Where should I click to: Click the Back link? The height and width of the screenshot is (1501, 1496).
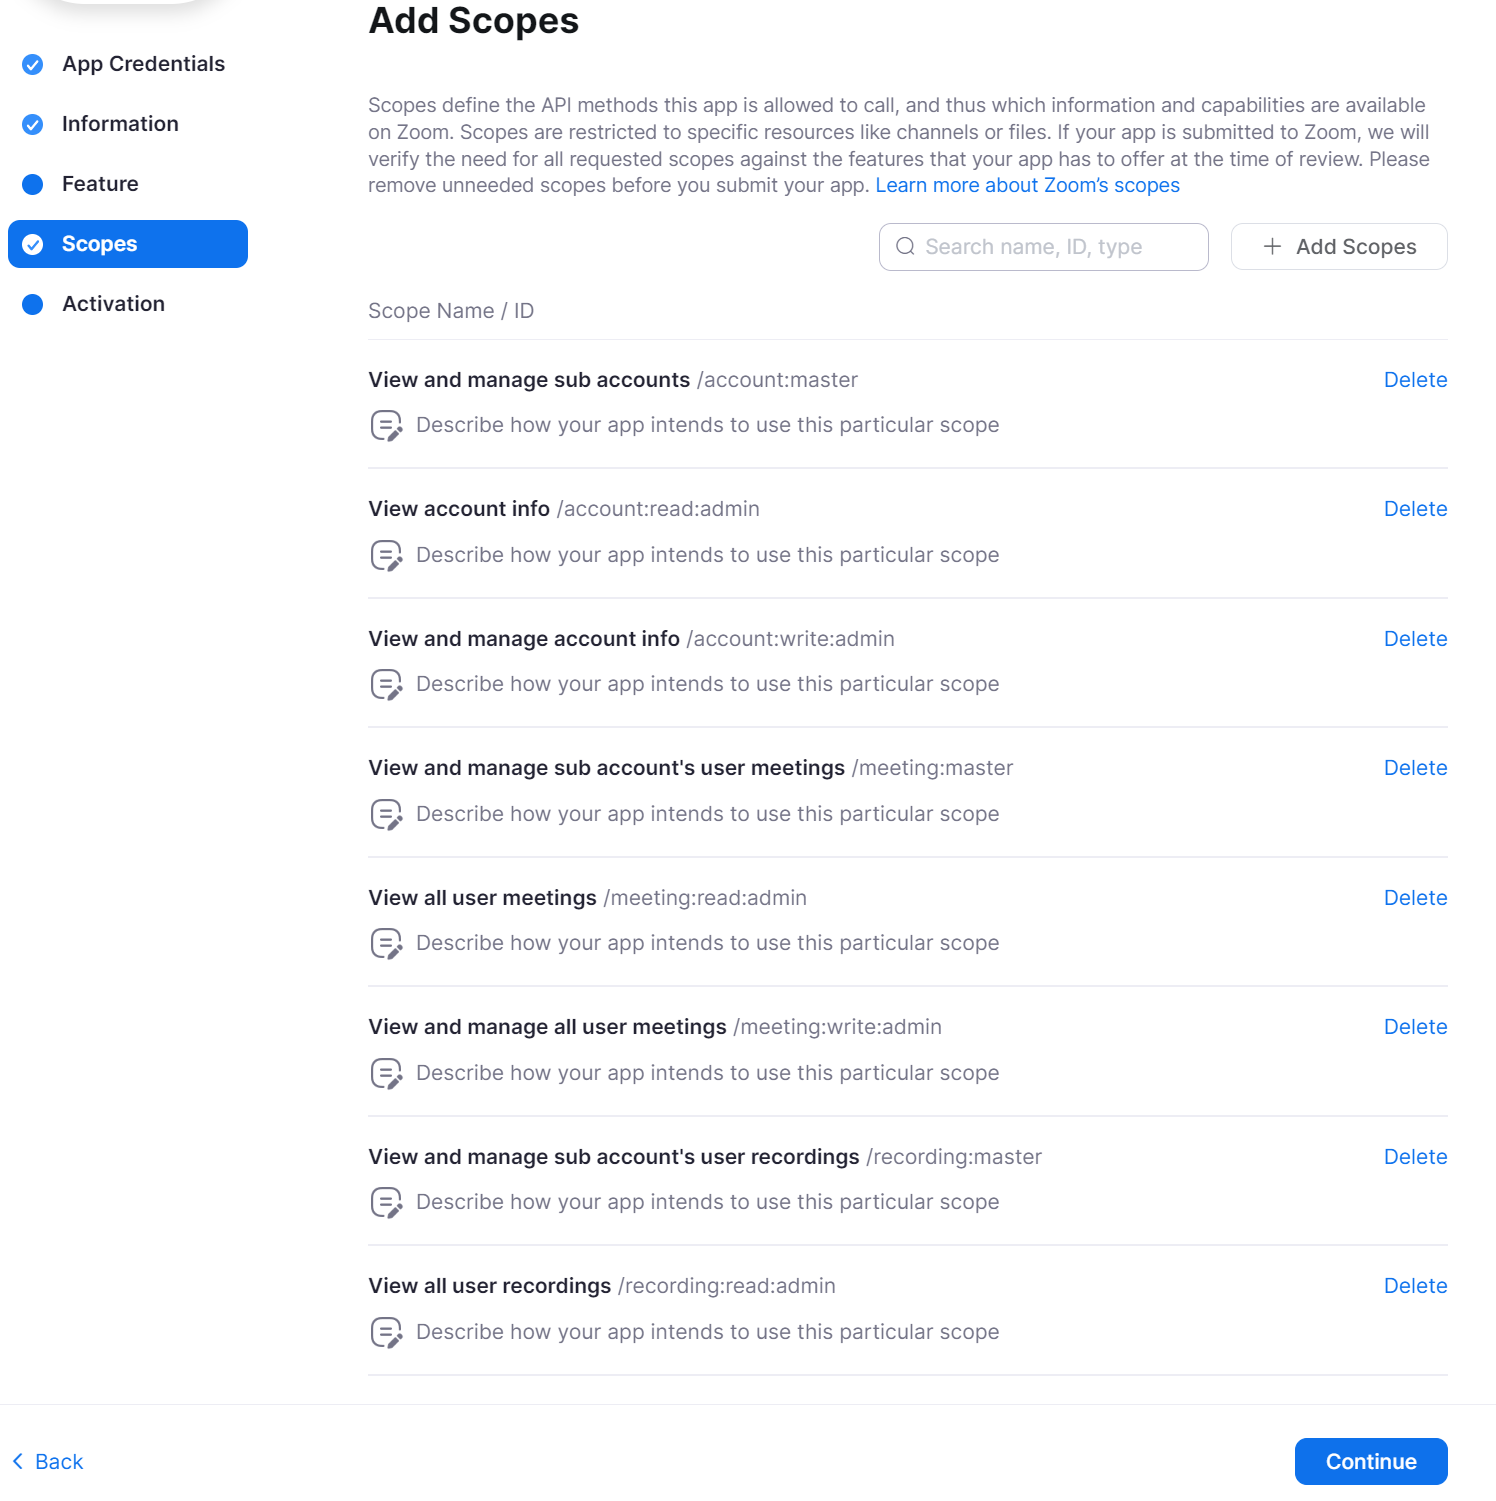pos(46,1461)
